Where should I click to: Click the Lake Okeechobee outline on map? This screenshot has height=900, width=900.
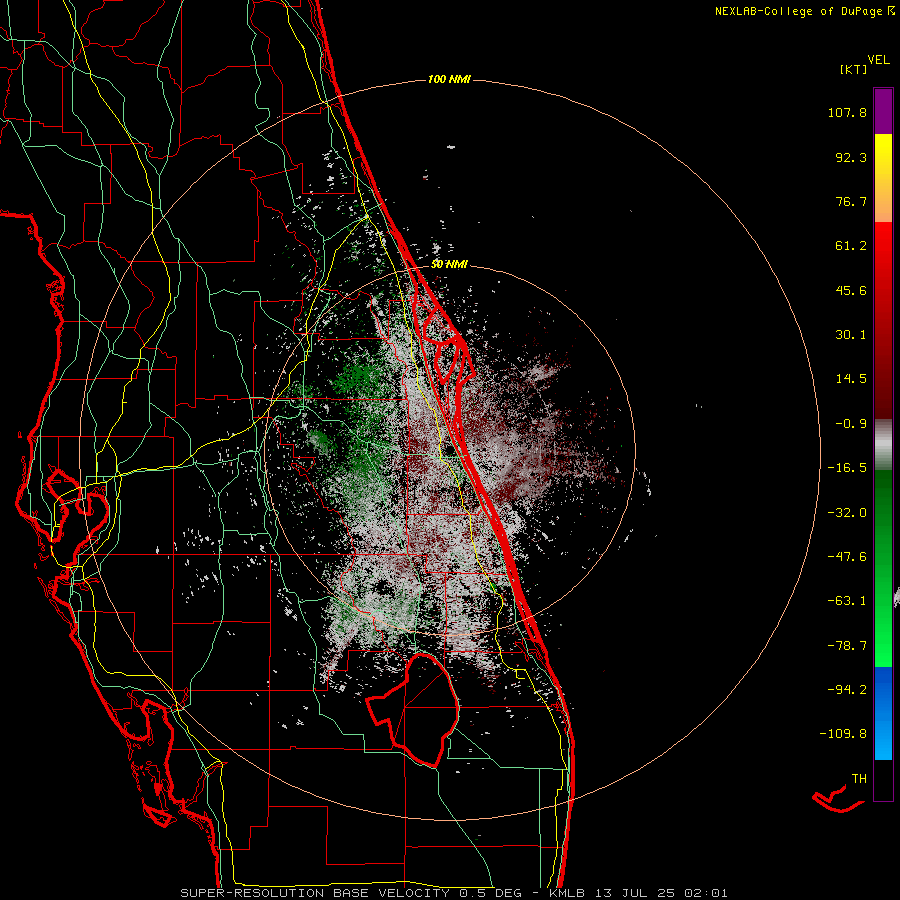(414, 710)
